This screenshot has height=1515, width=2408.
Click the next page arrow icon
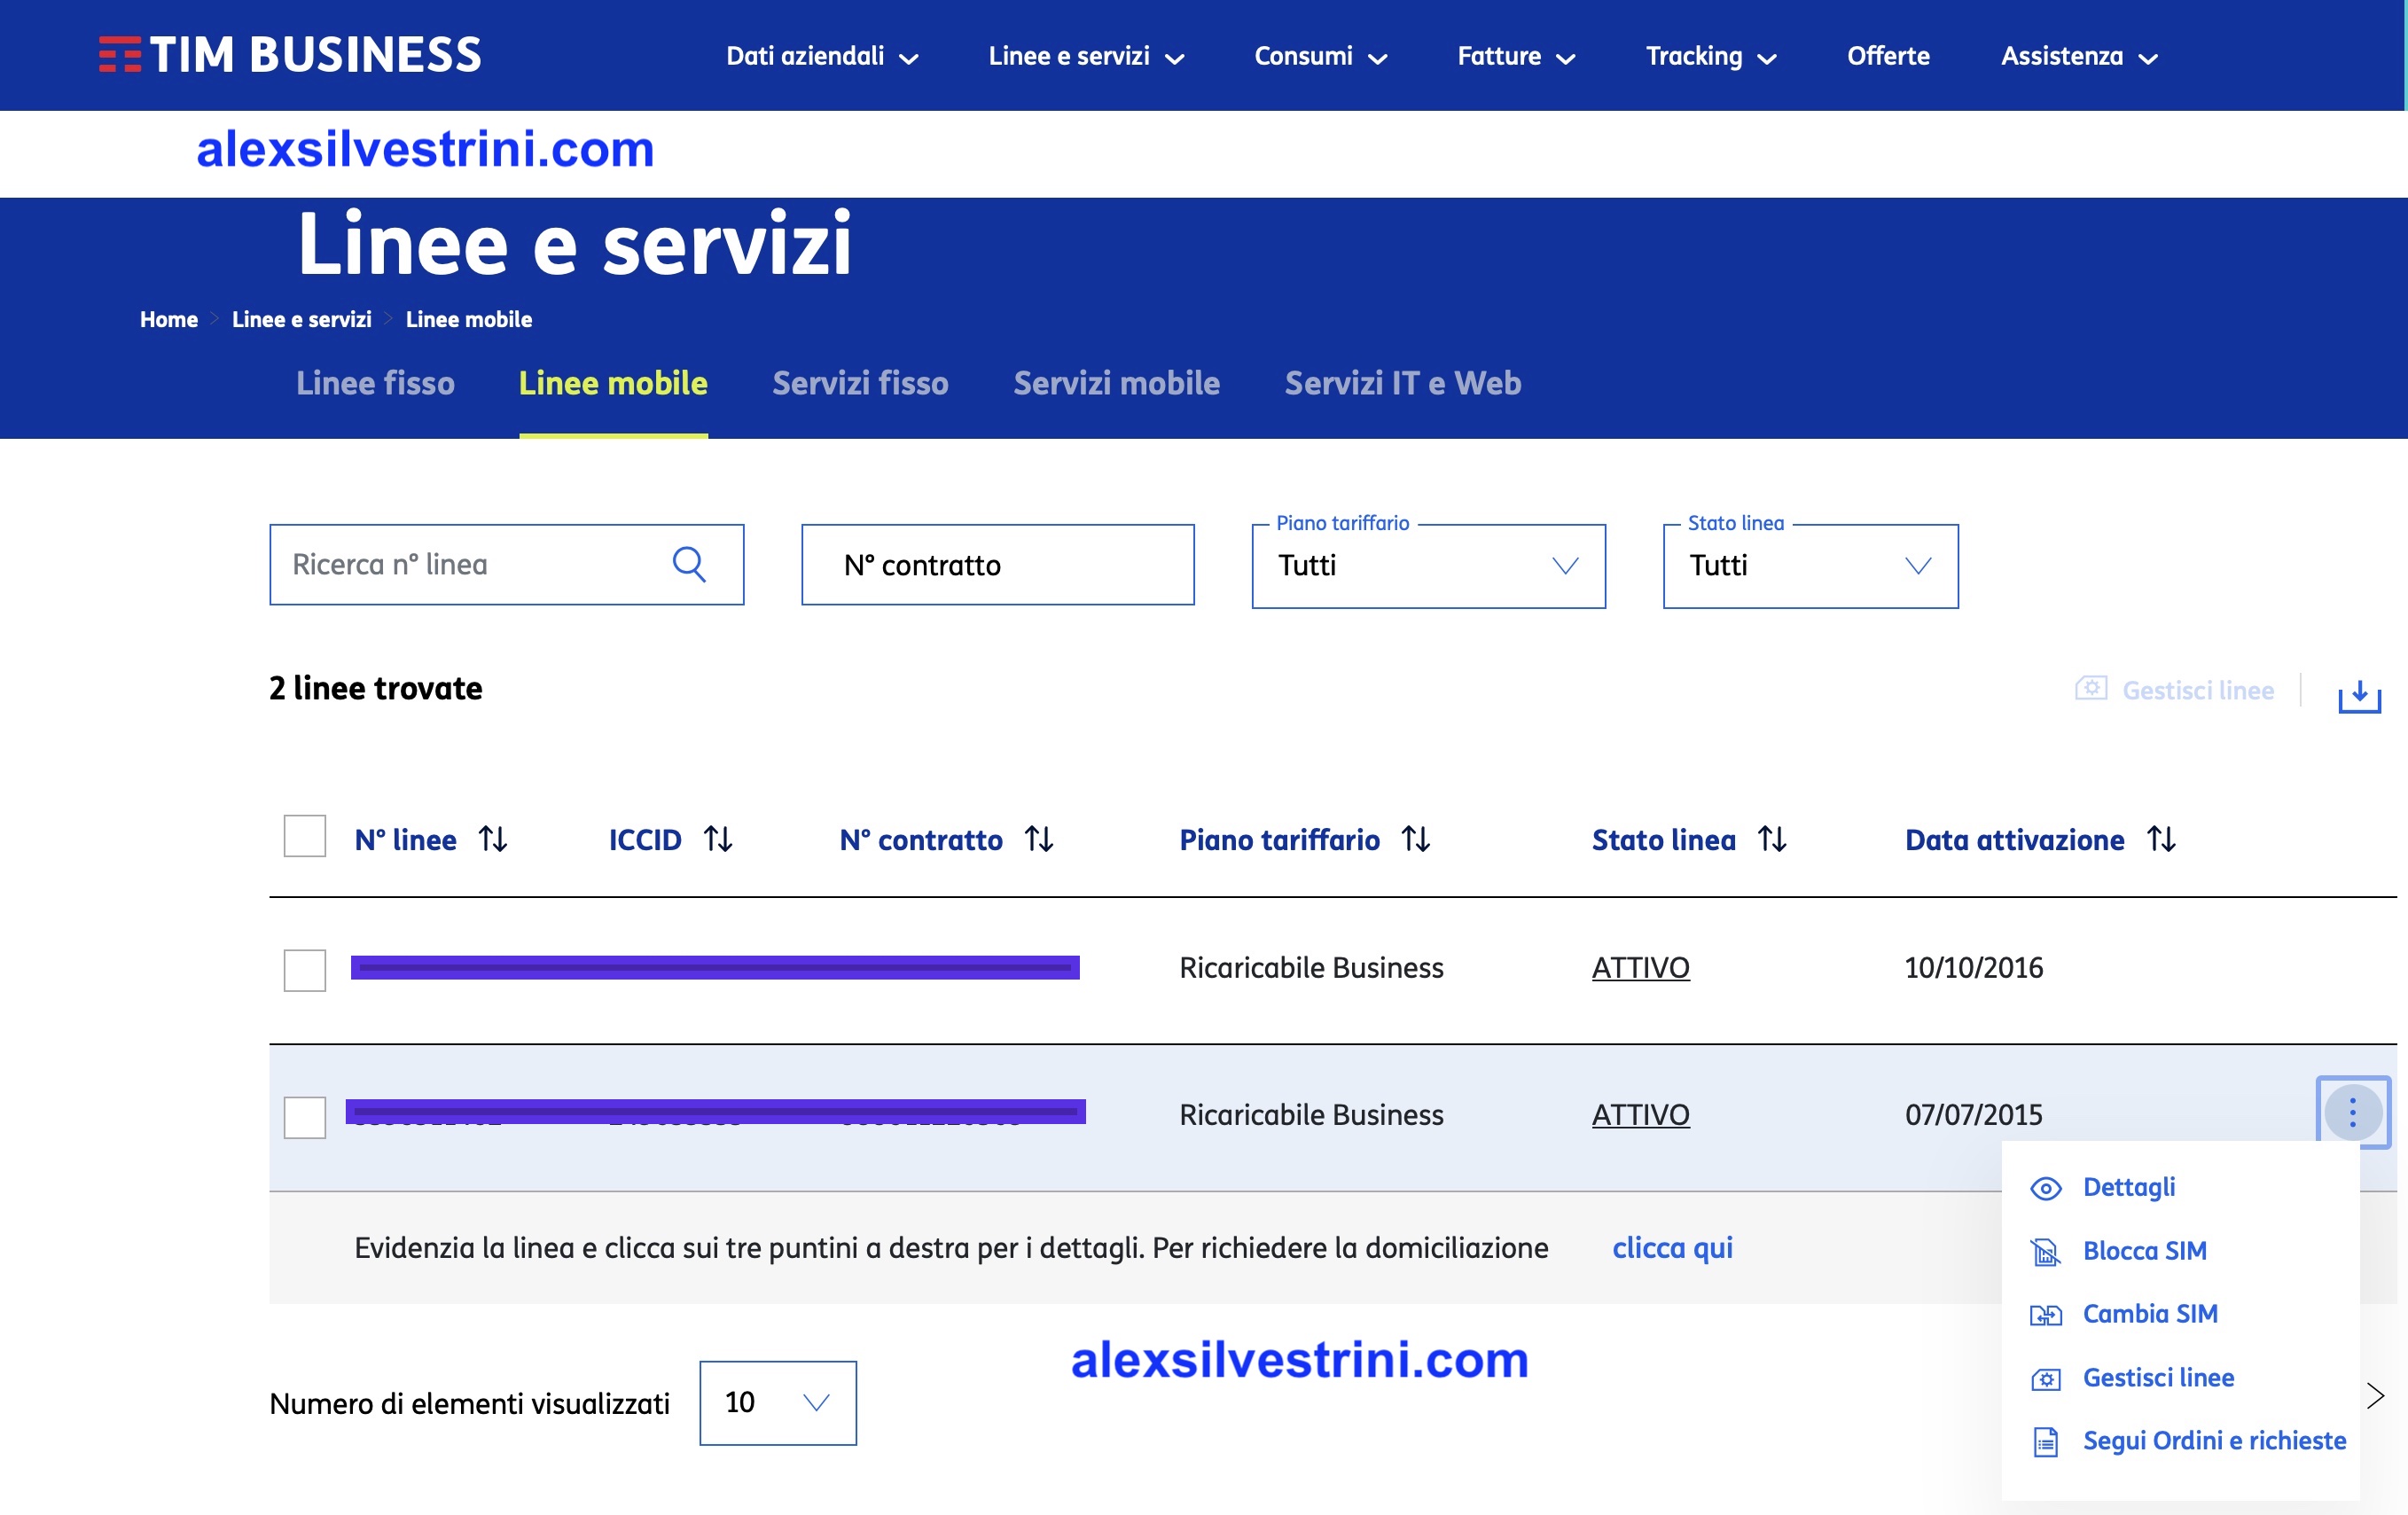pyautogui.click(x=2375, y=1395)
